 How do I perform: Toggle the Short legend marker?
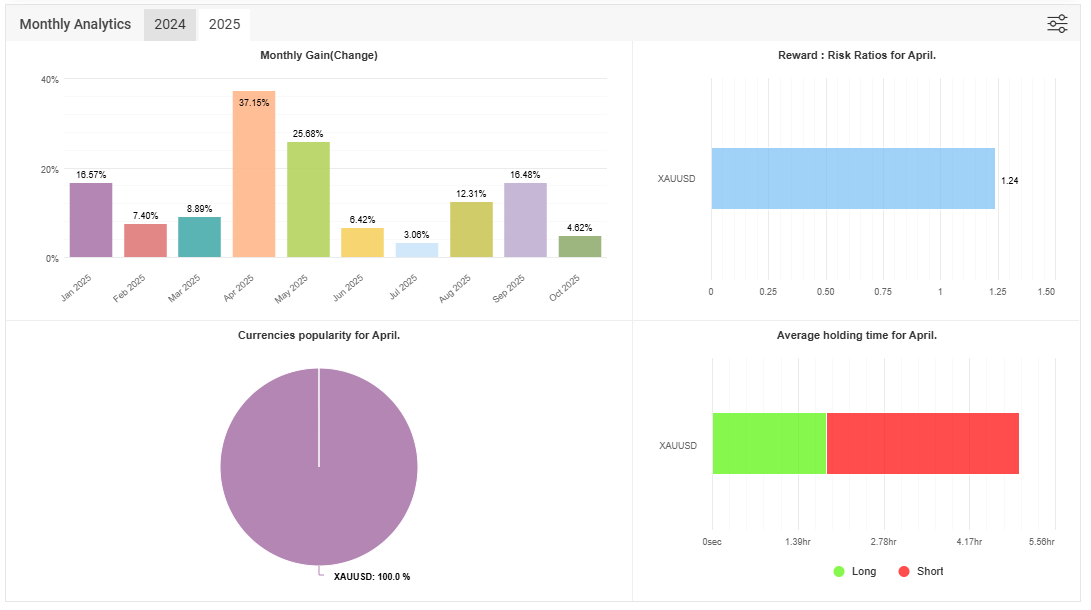pos(904,571)
